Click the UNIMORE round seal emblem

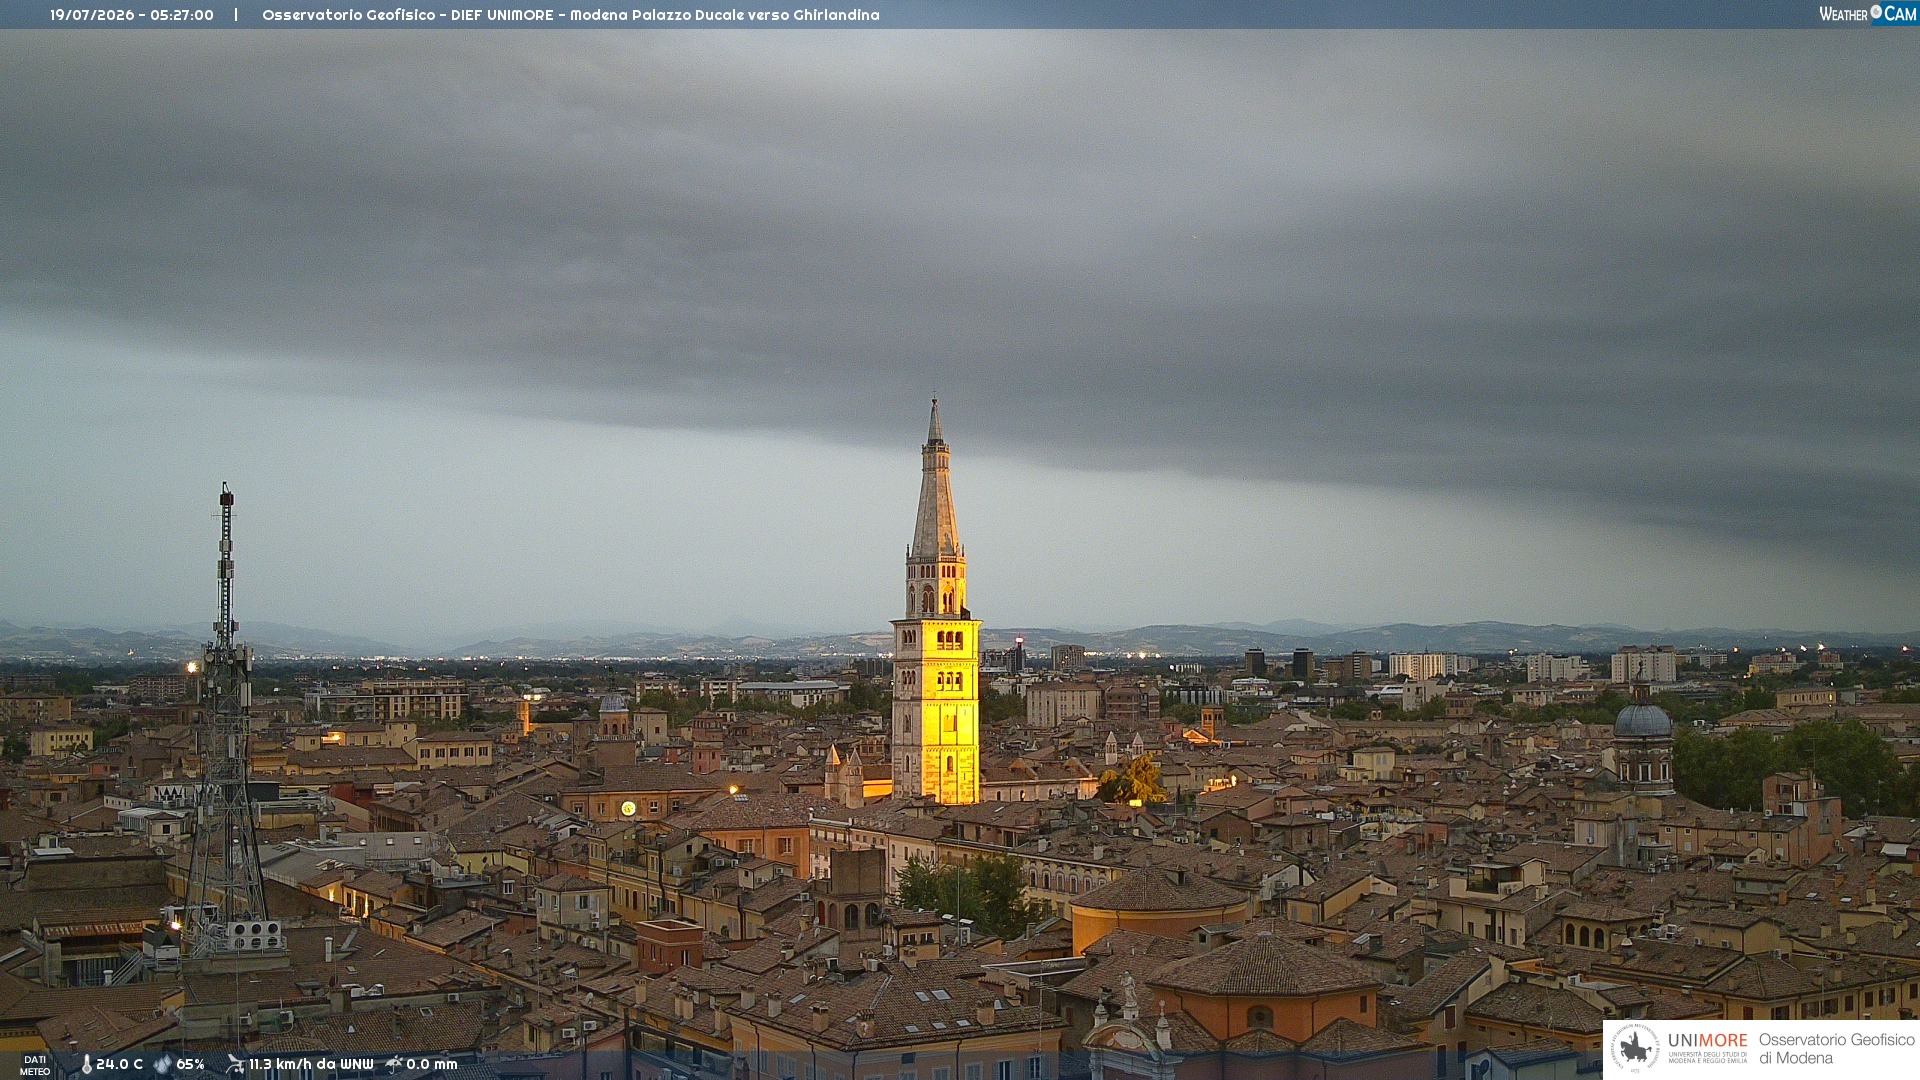[x=1635, y=1048]
